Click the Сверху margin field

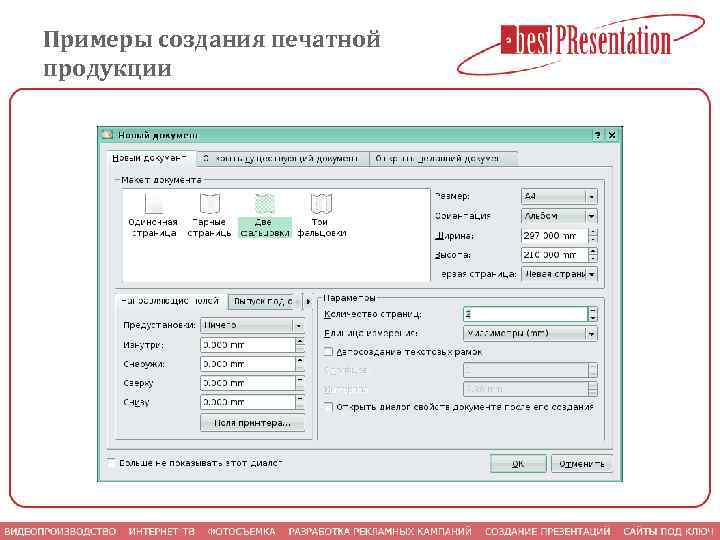(x=248, y=383)
